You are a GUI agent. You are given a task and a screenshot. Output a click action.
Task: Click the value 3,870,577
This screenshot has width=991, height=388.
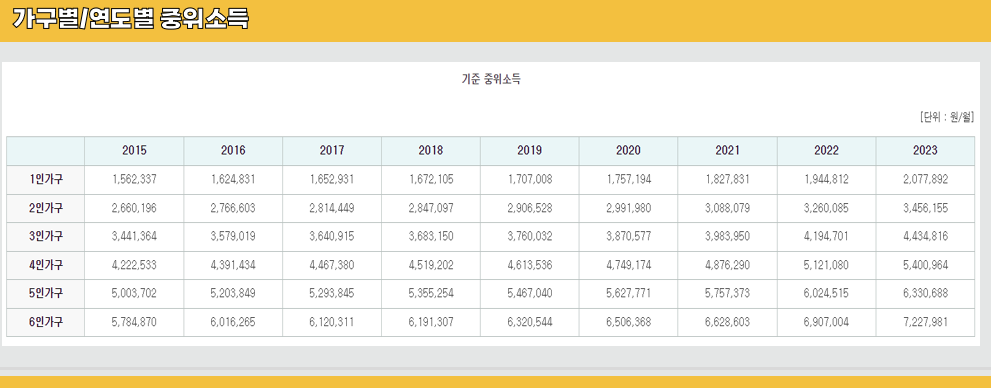pyautogui.click(x=628, y=236)
